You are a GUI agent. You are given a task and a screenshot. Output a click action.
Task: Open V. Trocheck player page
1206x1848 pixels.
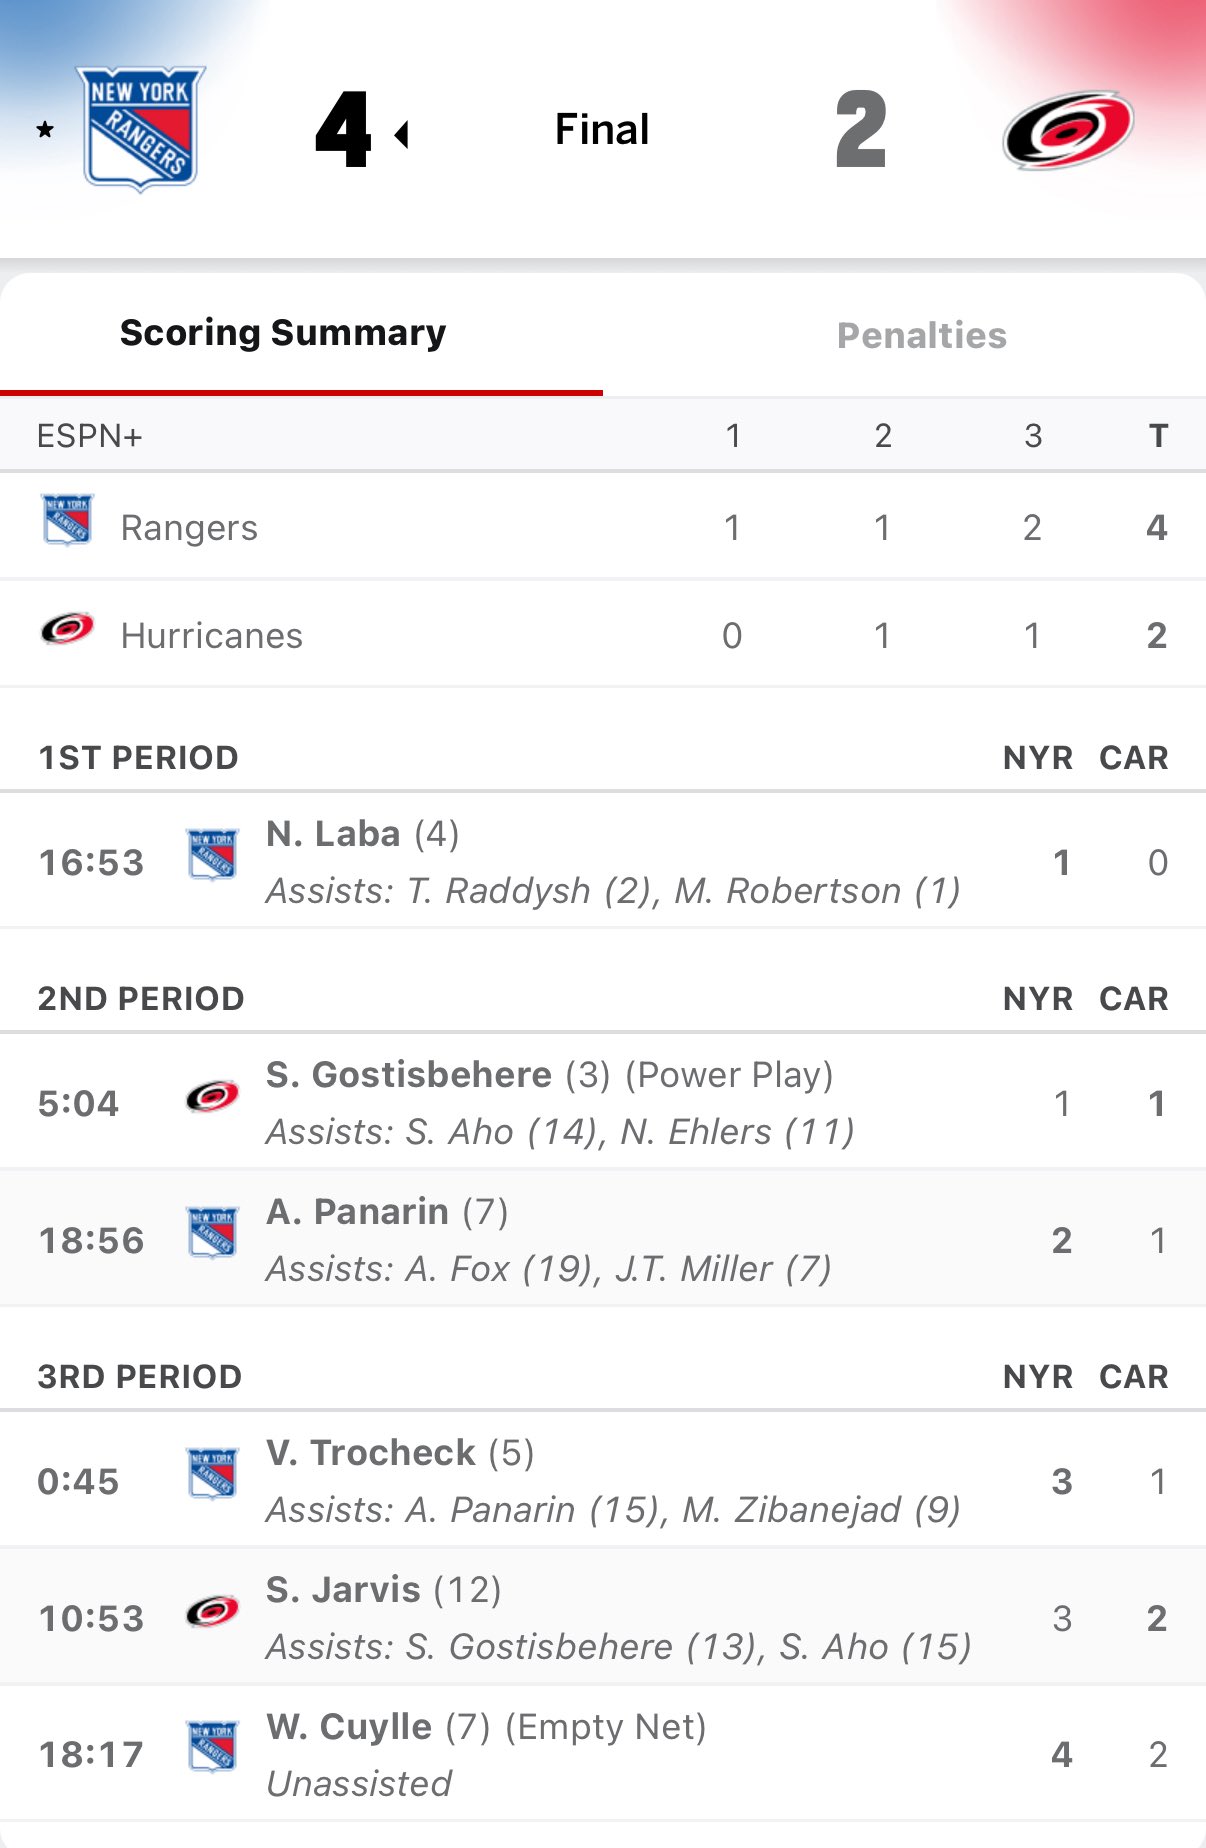point(371,1453)
